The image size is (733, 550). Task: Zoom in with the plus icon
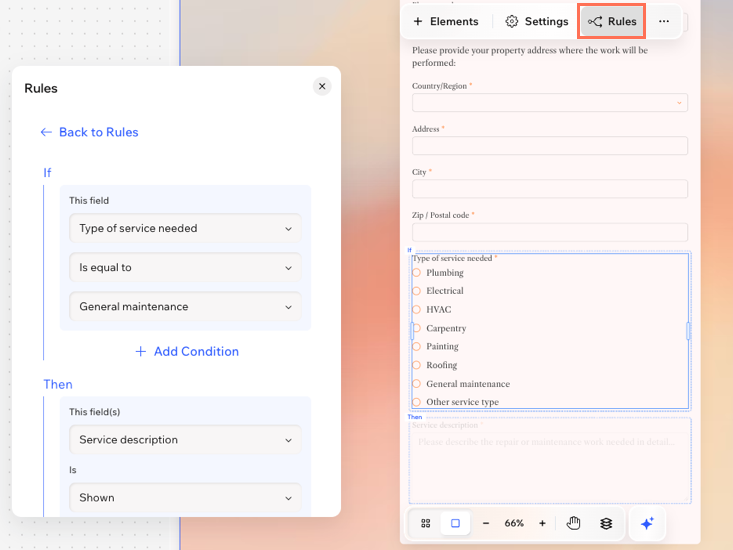pos(542,523)
